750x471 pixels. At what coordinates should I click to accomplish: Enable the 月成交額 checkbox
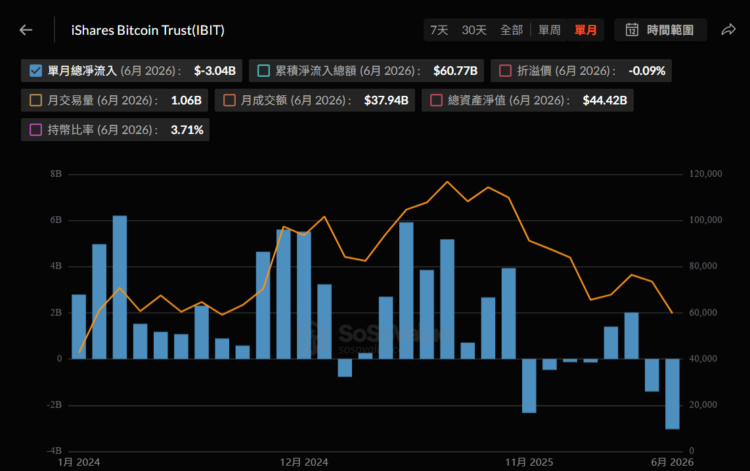tap(229, 100)
